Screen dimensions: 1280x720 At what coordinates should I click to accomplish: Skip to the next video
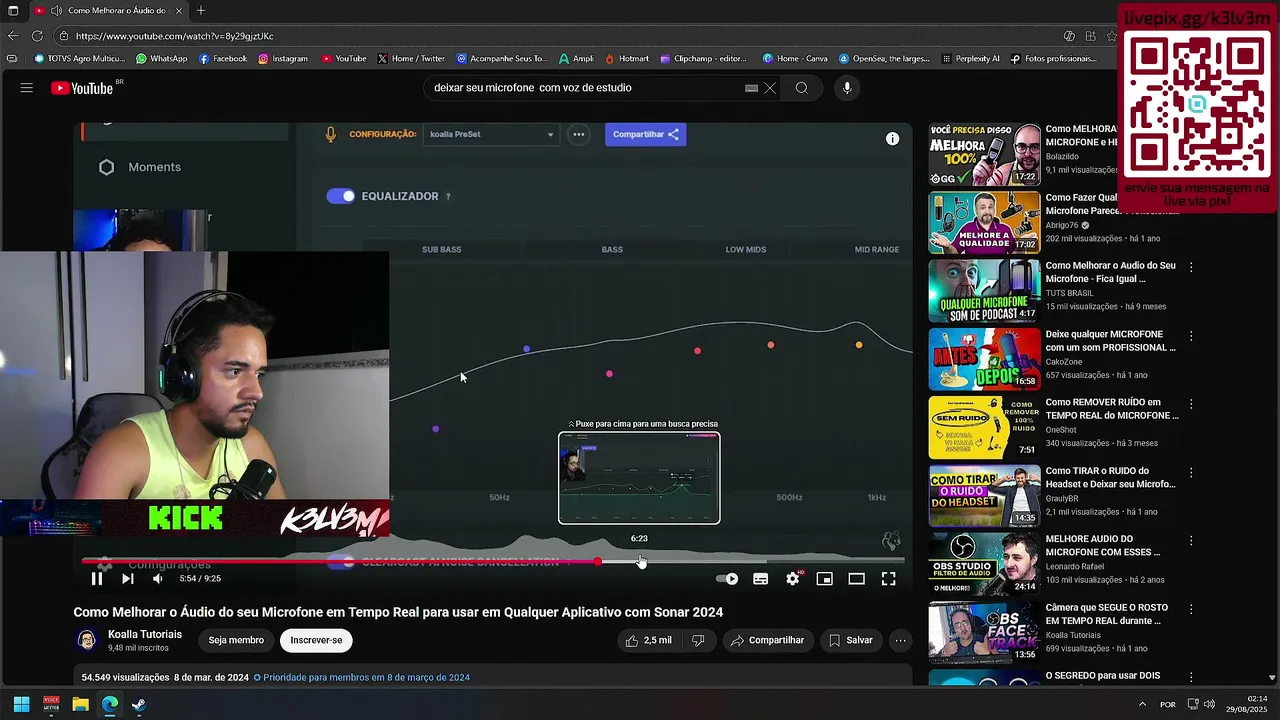[127, 579]
